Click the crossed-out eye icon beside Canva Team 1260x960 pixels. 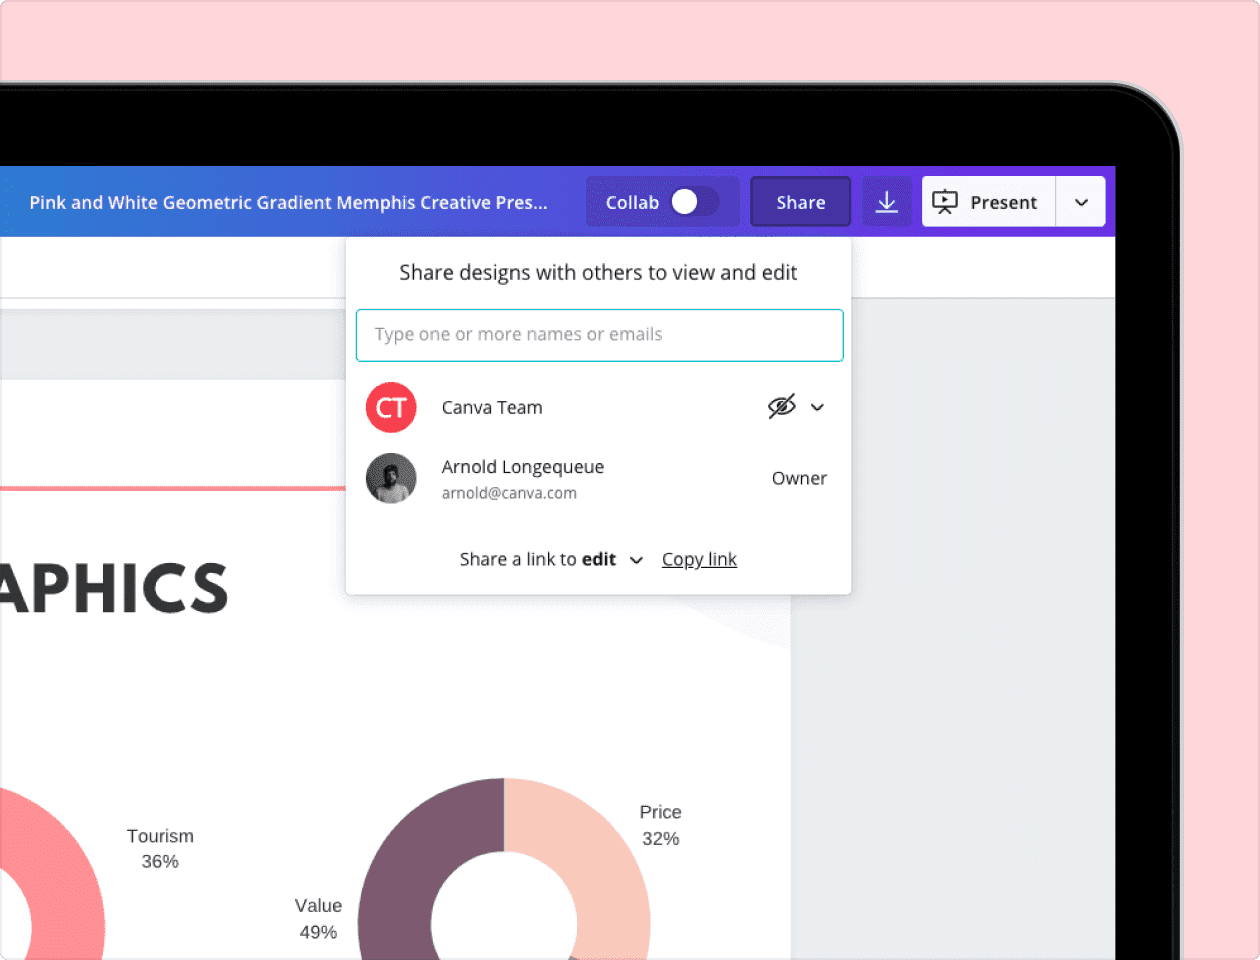point(783,406)
